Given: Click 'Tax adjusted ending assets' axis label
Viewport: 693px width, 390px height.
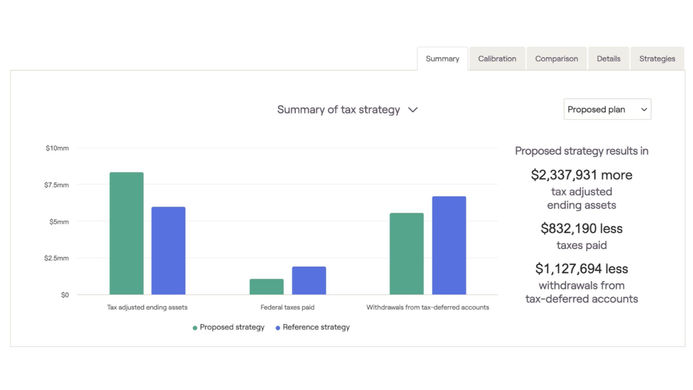Looking at the screenshot, I should point(147,307).
